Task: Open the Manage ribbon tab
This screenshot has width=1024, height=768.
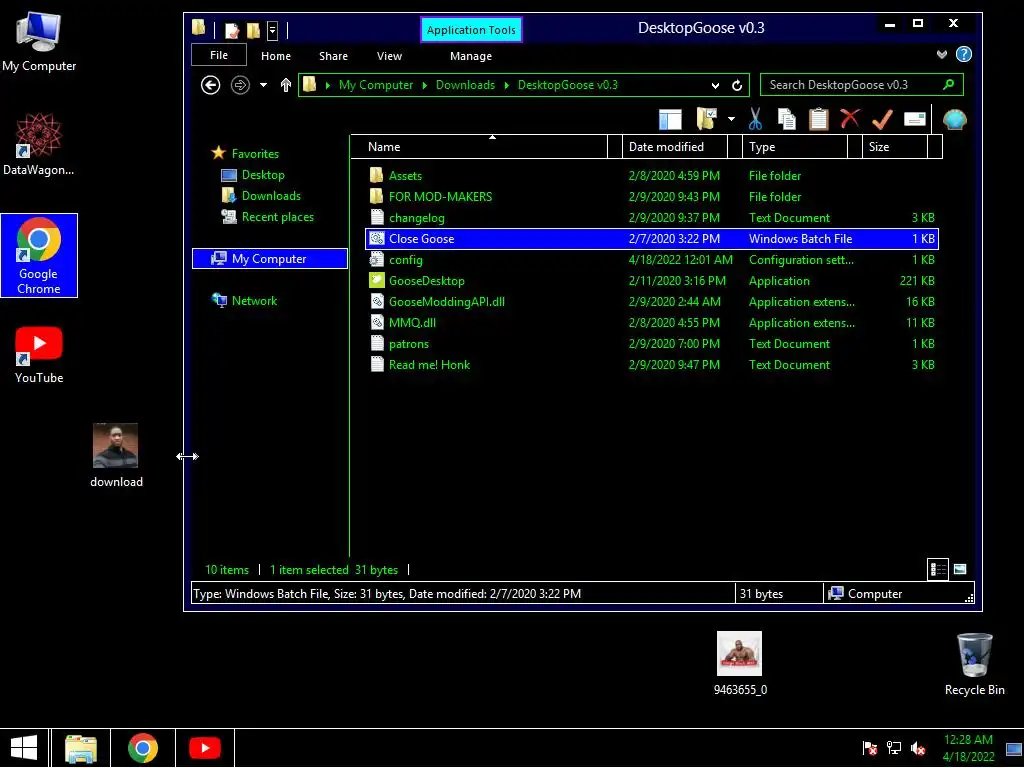Action: (471, 56)
